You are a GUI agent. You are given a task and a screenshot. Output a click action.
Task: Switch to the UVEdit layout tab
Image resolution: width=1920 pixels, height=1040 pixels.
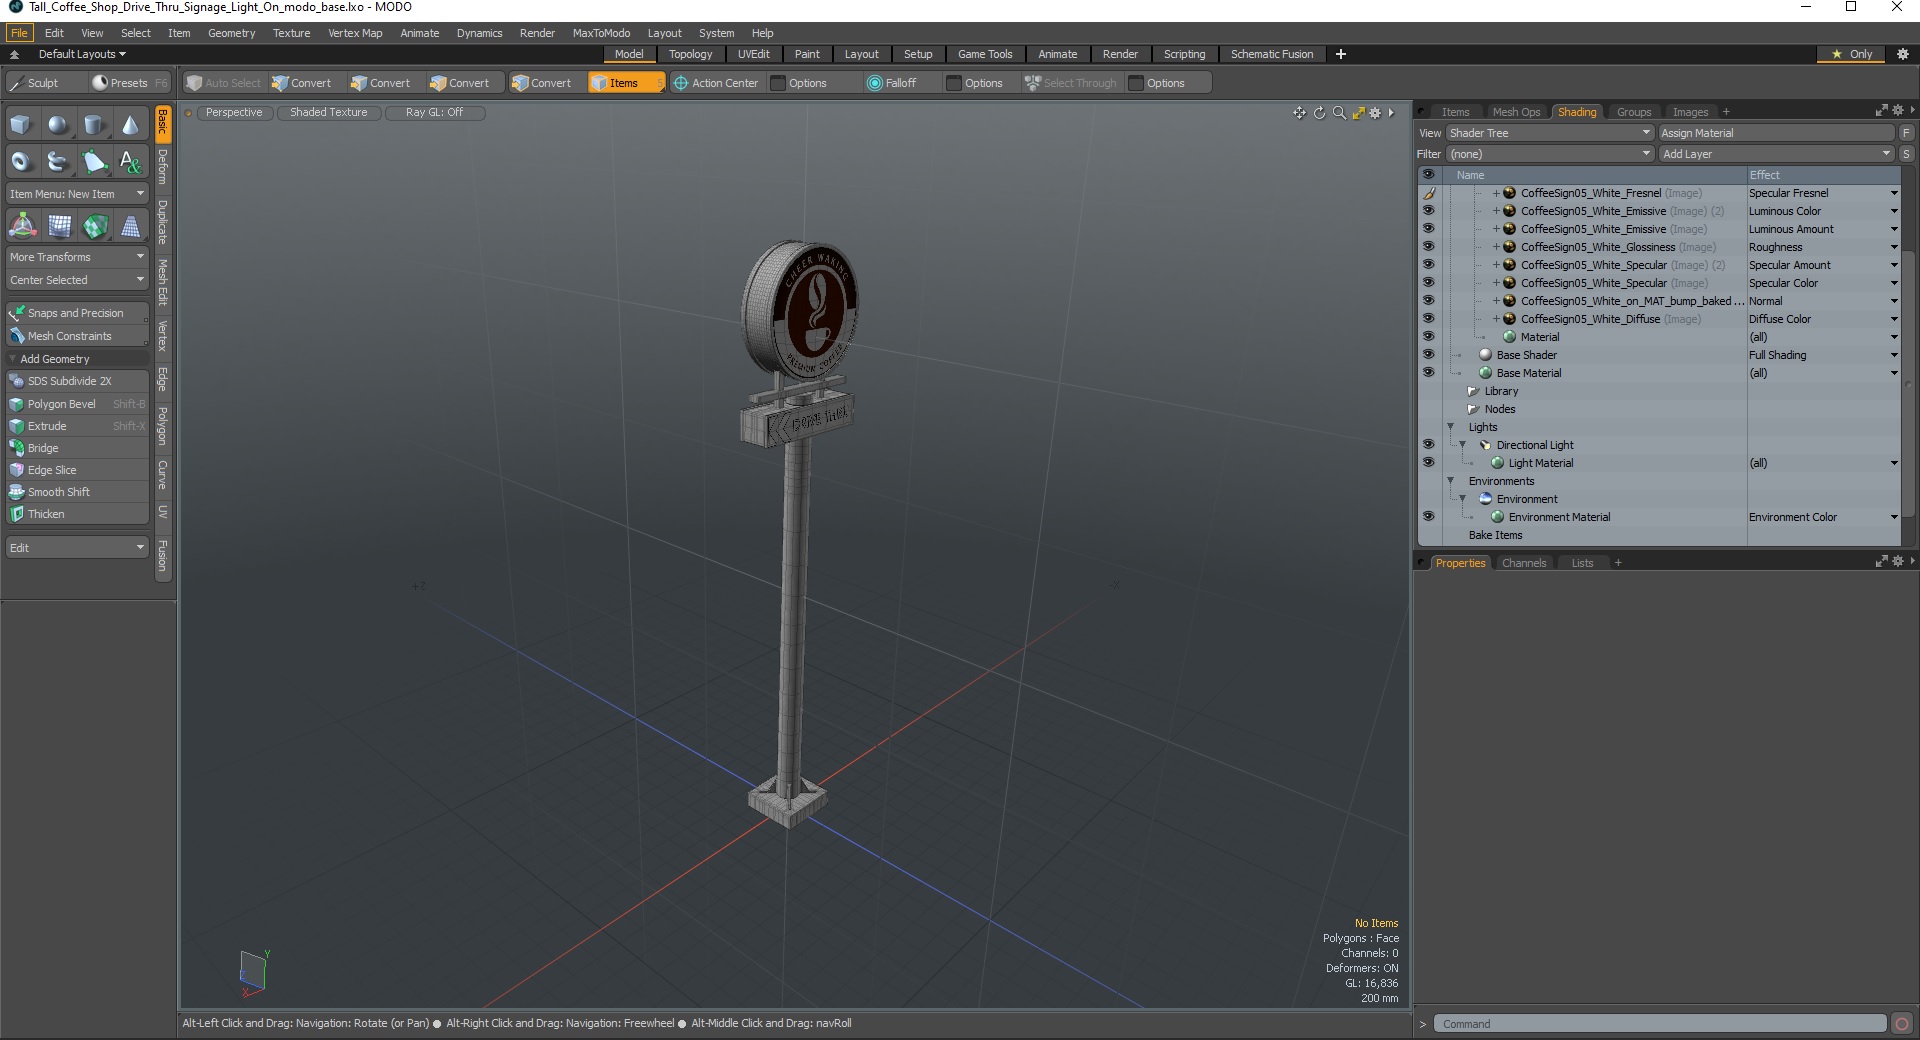753,54
